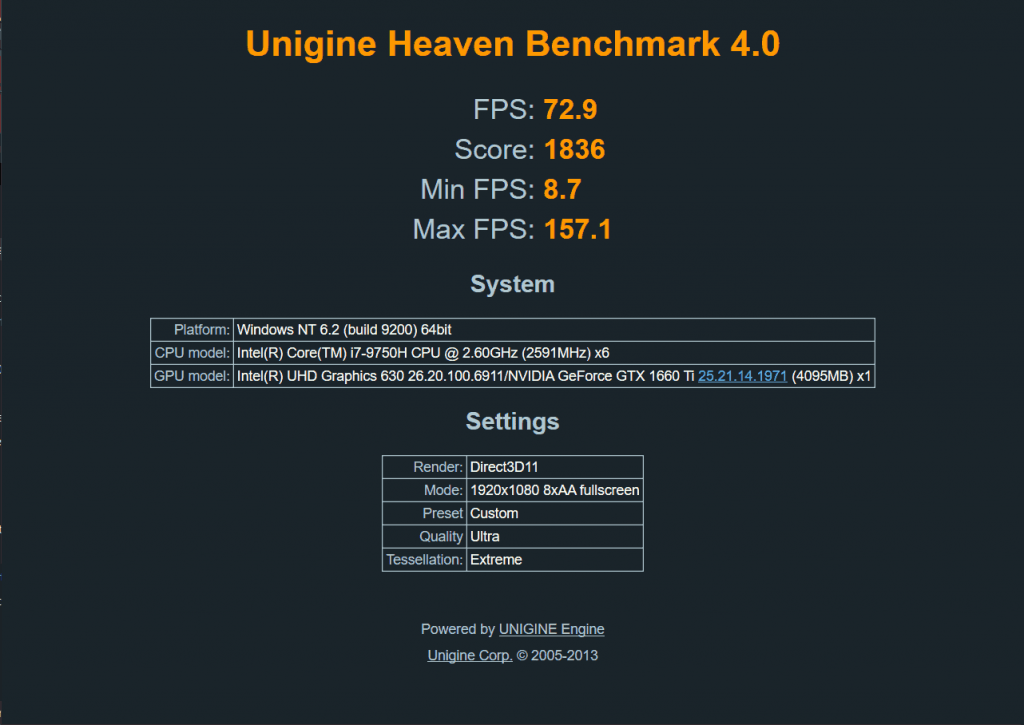Click the Max FPS value 157.1
Screen dimensions: 1024x725
click(578, 229)
